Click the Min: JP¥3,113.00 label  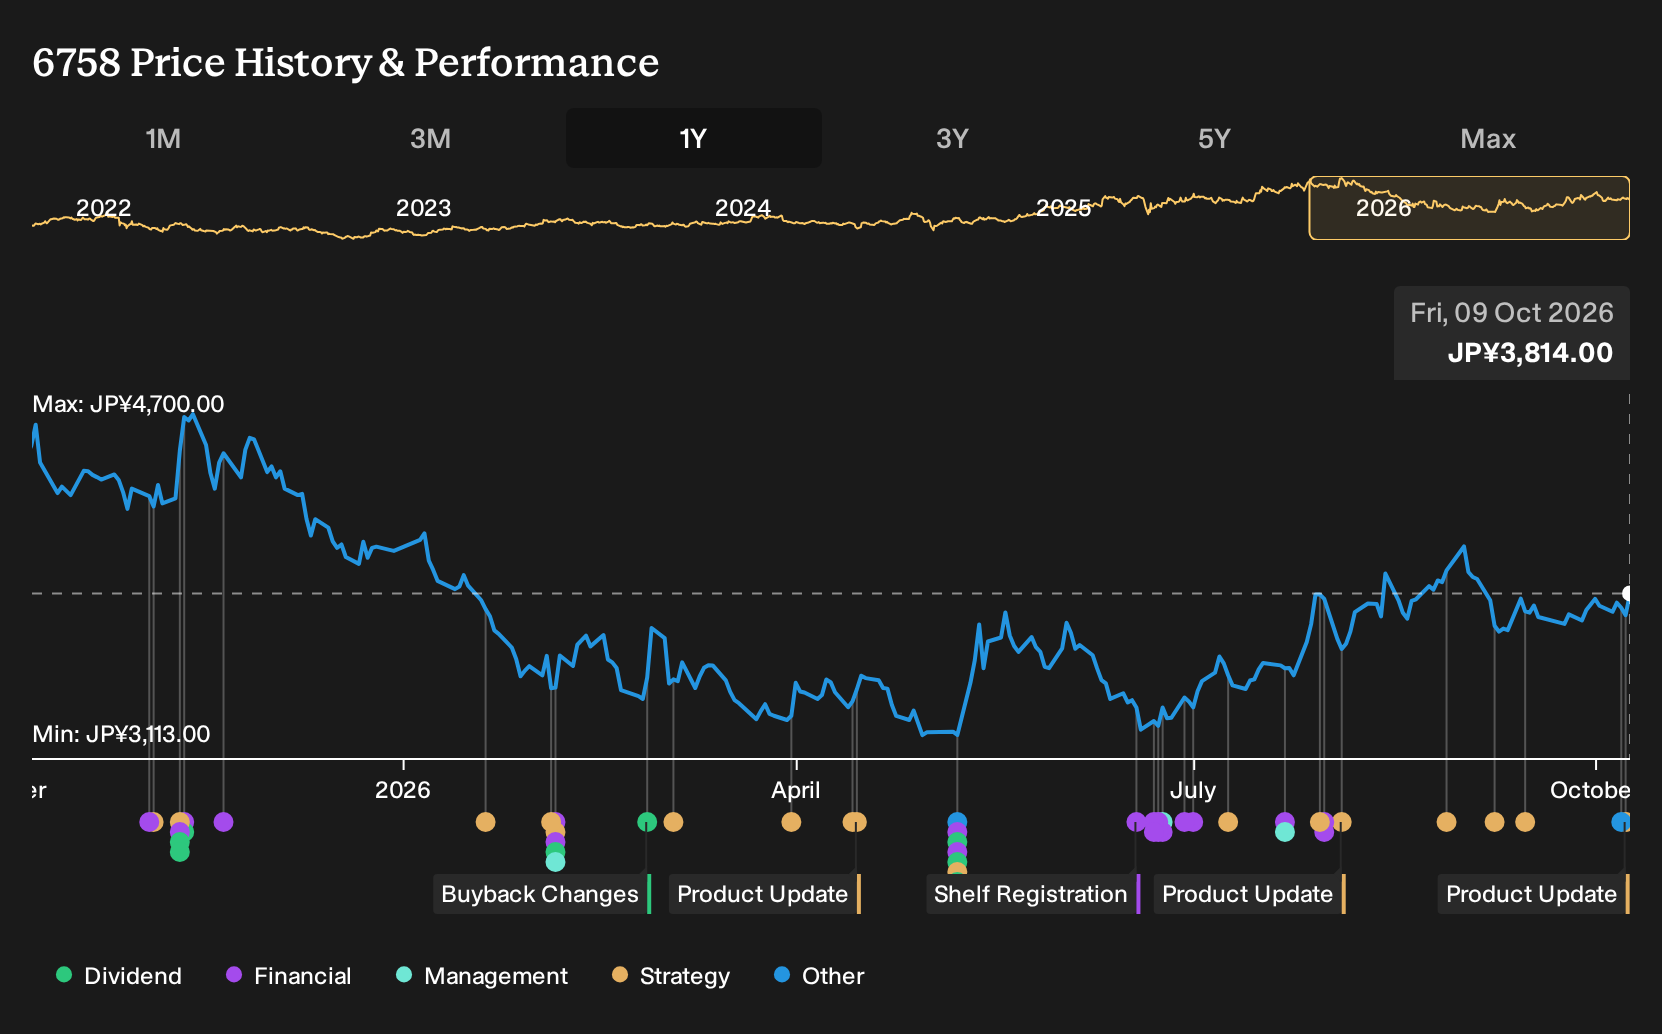(121, 734)
